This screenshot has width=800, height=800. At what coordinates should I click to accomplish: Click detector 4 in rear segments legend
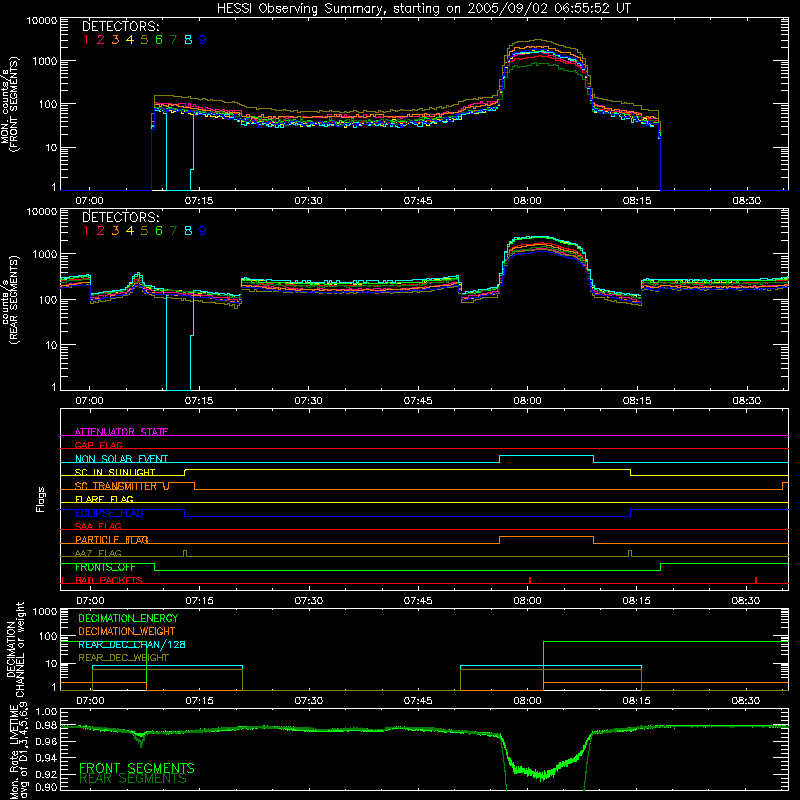tap(130, 231)
